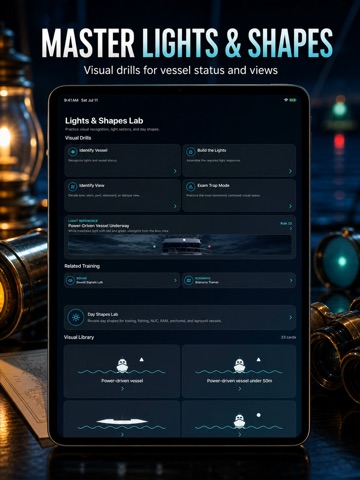The image size is (360, 480).
Task: Start the Identify View drill
Action: coord(122,195)
